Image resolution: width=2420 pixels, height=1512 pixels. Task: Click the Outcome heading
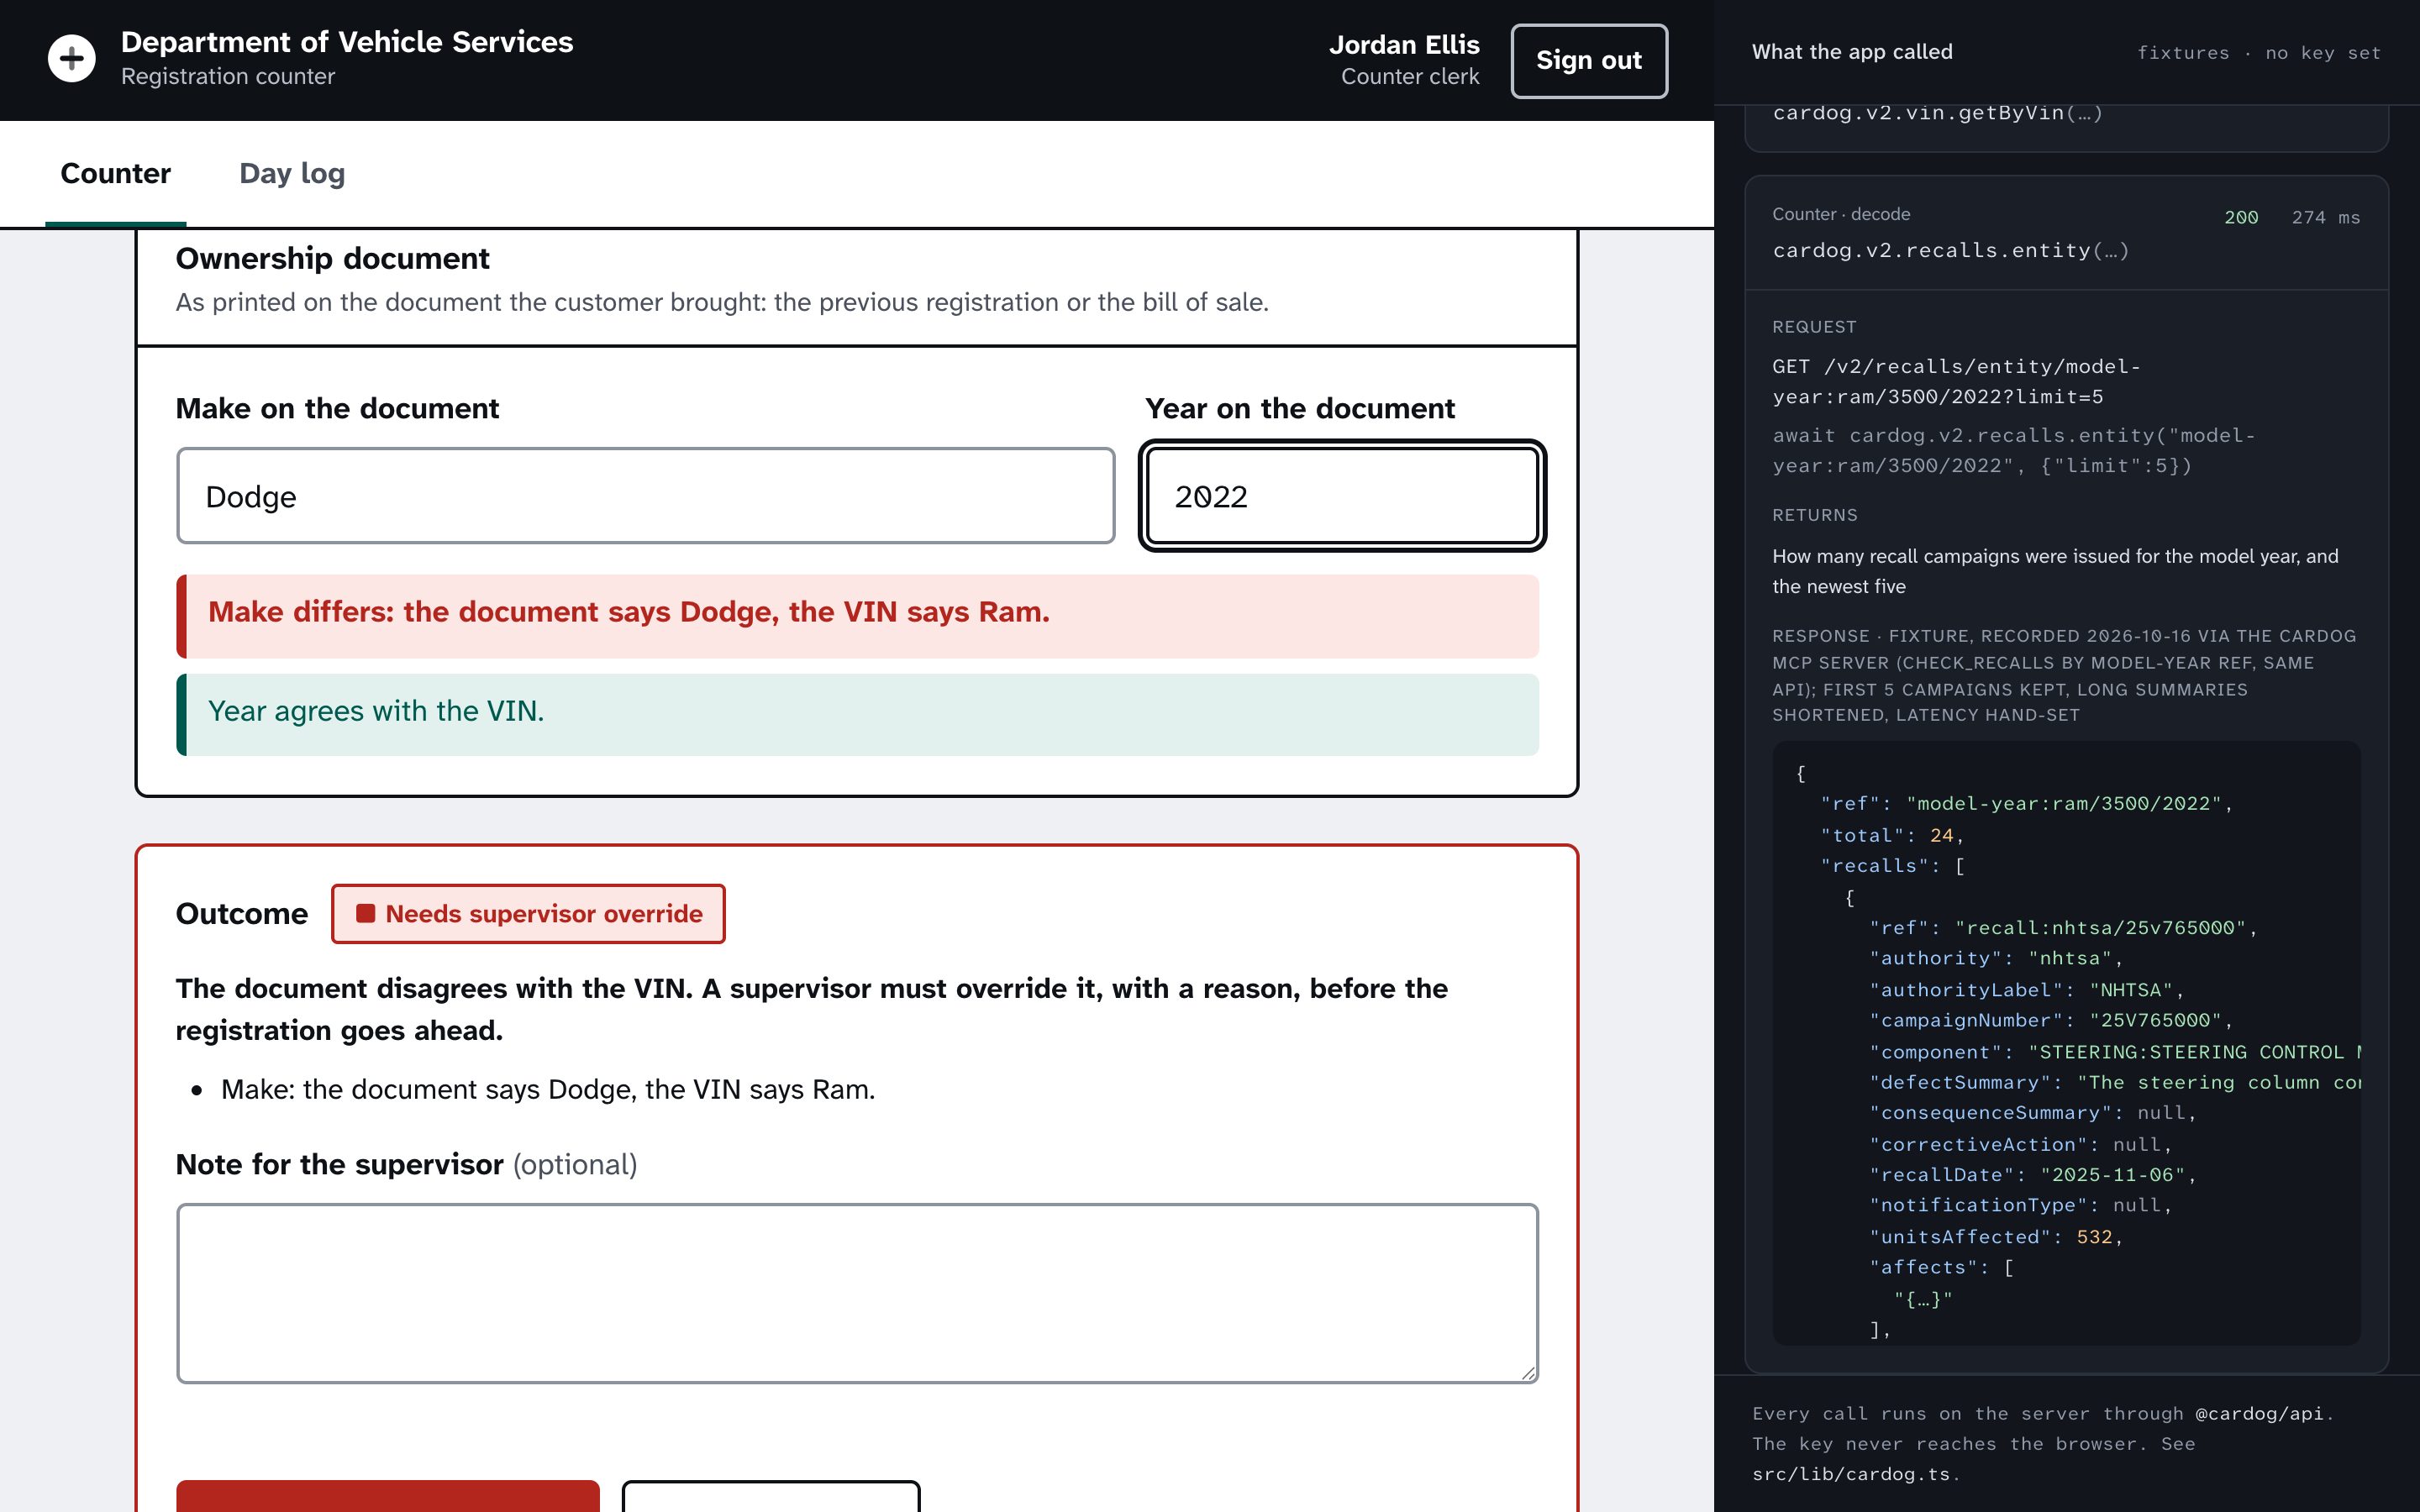242,913
